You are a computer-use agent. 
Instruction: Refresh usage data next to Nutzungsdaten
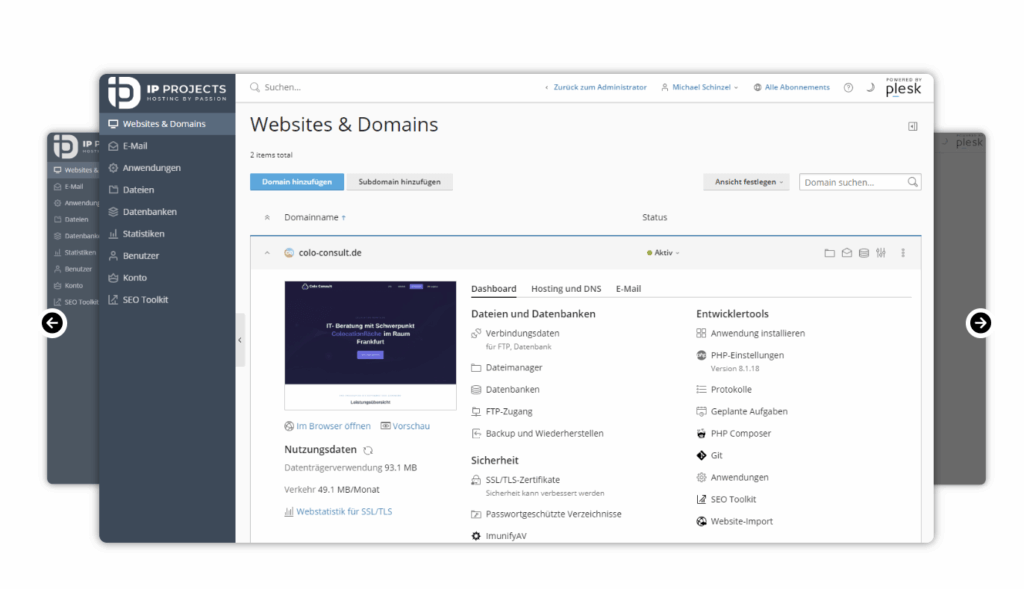pyautogui.click(x=368, y=451)
